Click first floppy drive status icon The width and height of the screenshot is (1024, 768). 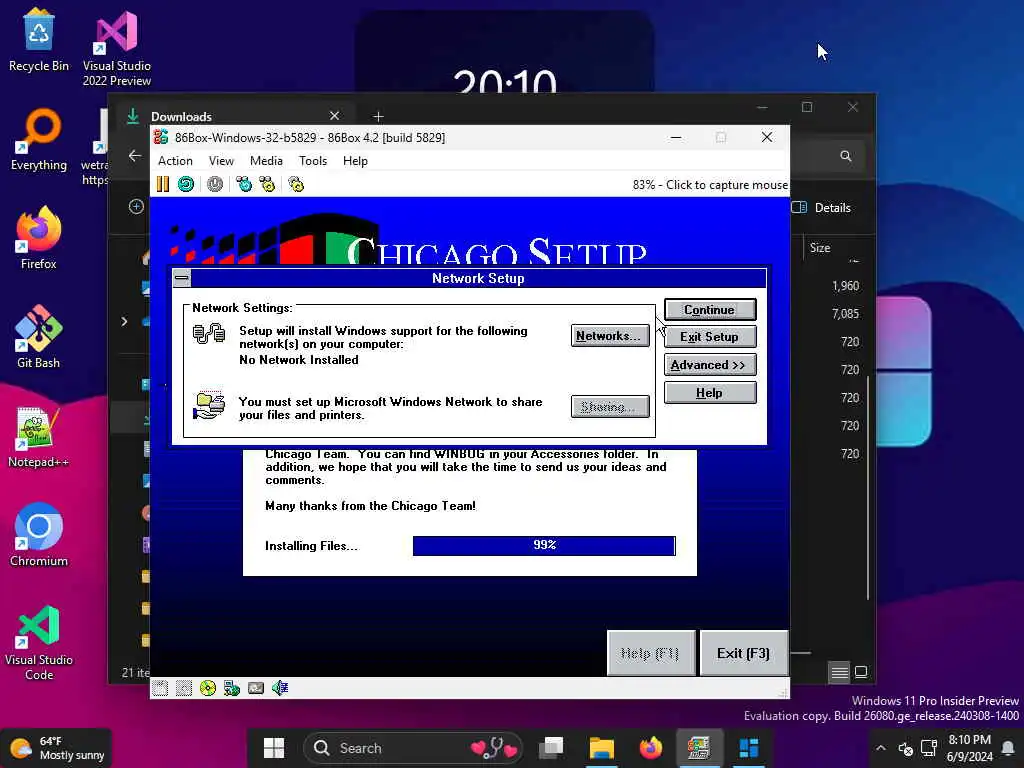tap(160, 688)
